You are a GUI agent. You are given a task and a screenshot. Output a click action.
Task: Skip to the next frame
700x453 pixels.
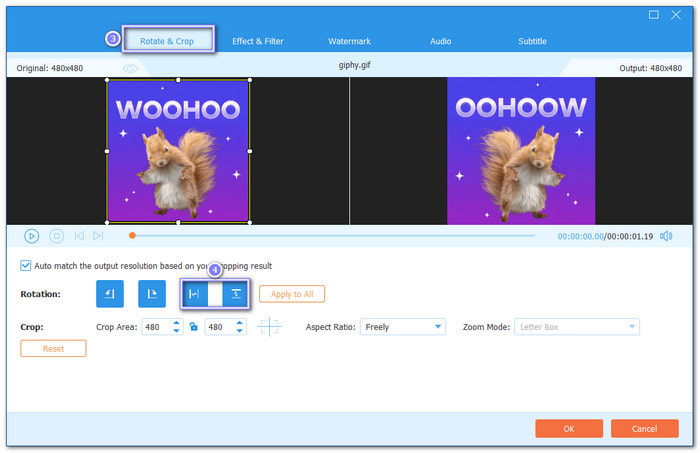[x=98, y=236]
